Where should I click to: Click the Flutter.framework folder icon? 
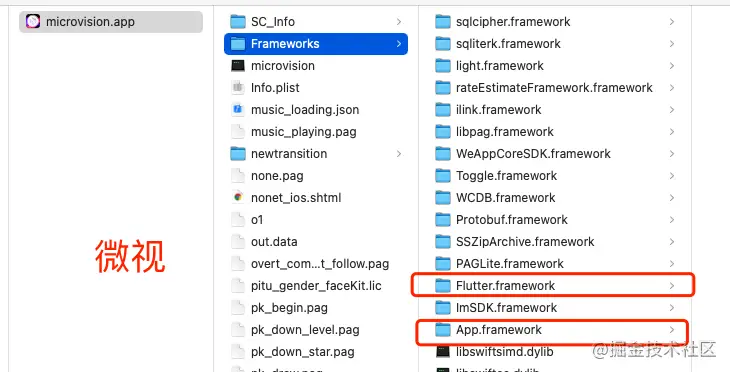[443, 285]
